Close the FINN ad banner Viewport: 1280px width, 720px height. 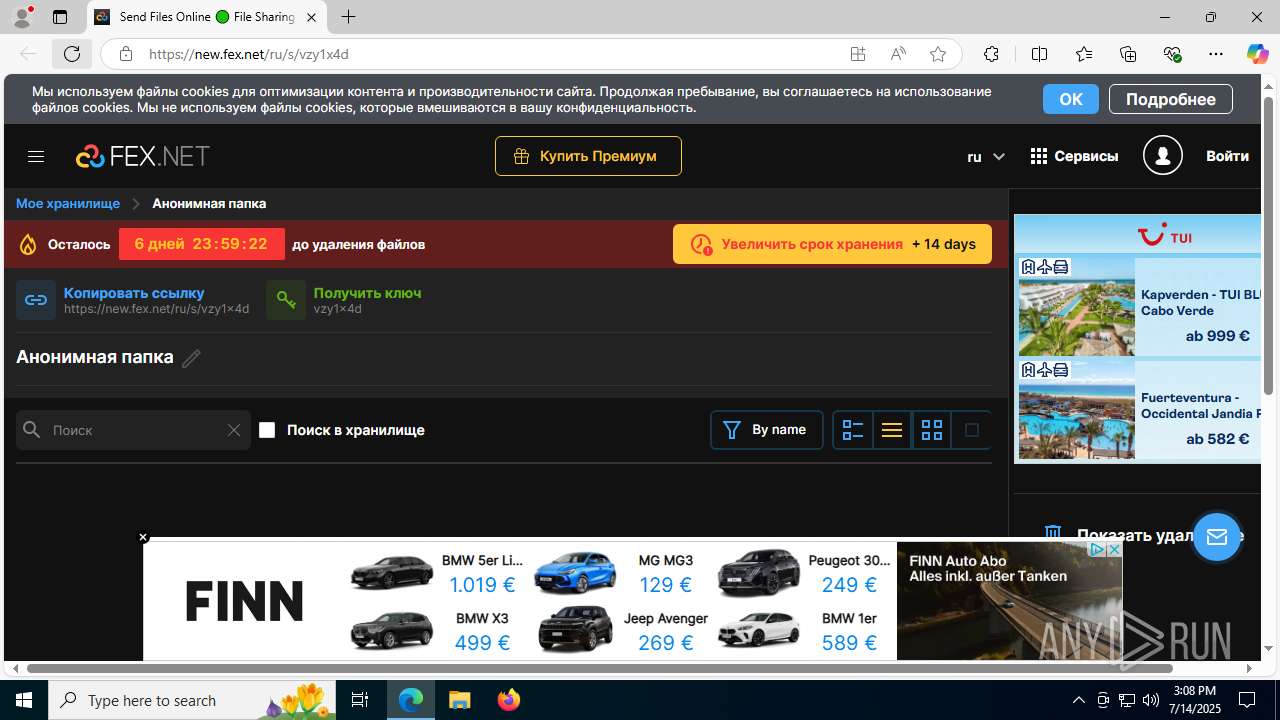click(x=143, y=537)
